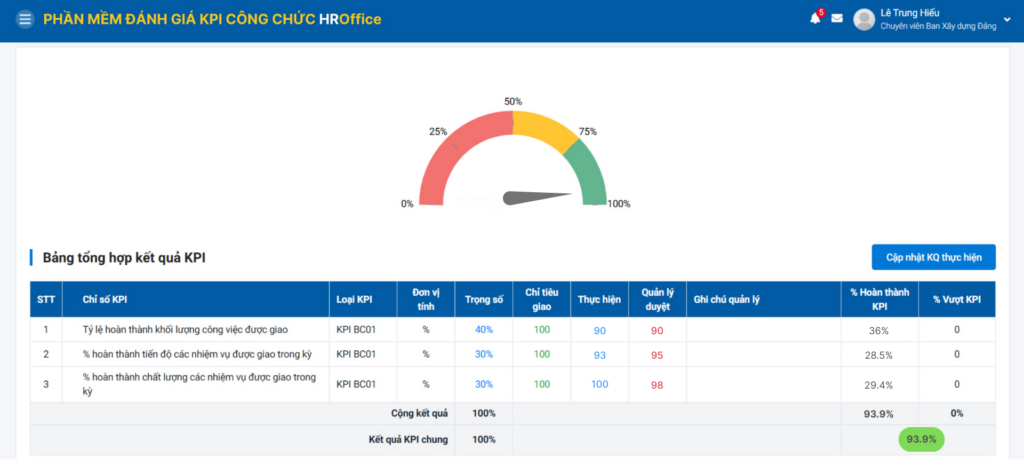Click the % Hoàn thành KPI column header

pyautogui.click(x=879, y=298)
